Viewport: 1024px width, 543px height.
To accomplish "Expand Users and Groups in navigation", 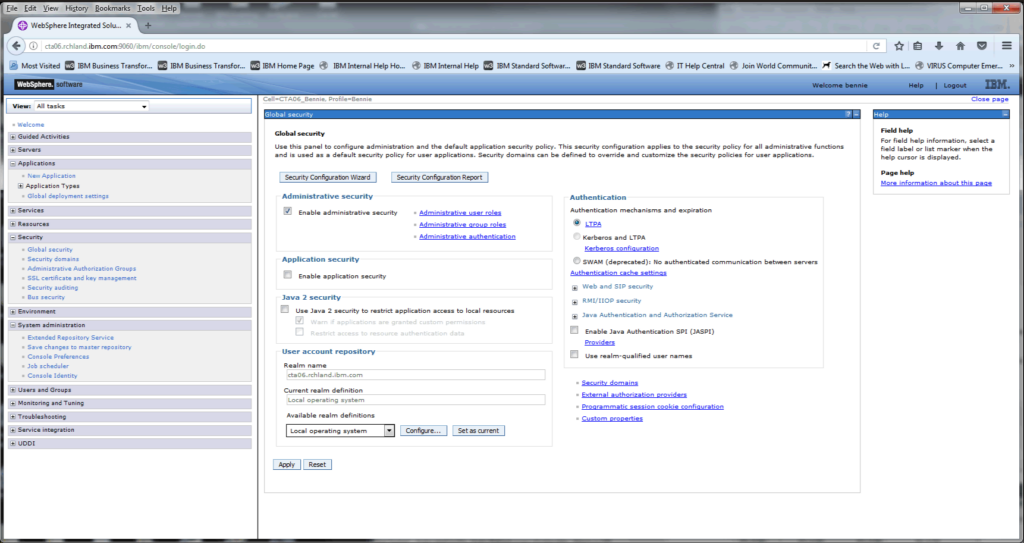I will tap(13, 390).
